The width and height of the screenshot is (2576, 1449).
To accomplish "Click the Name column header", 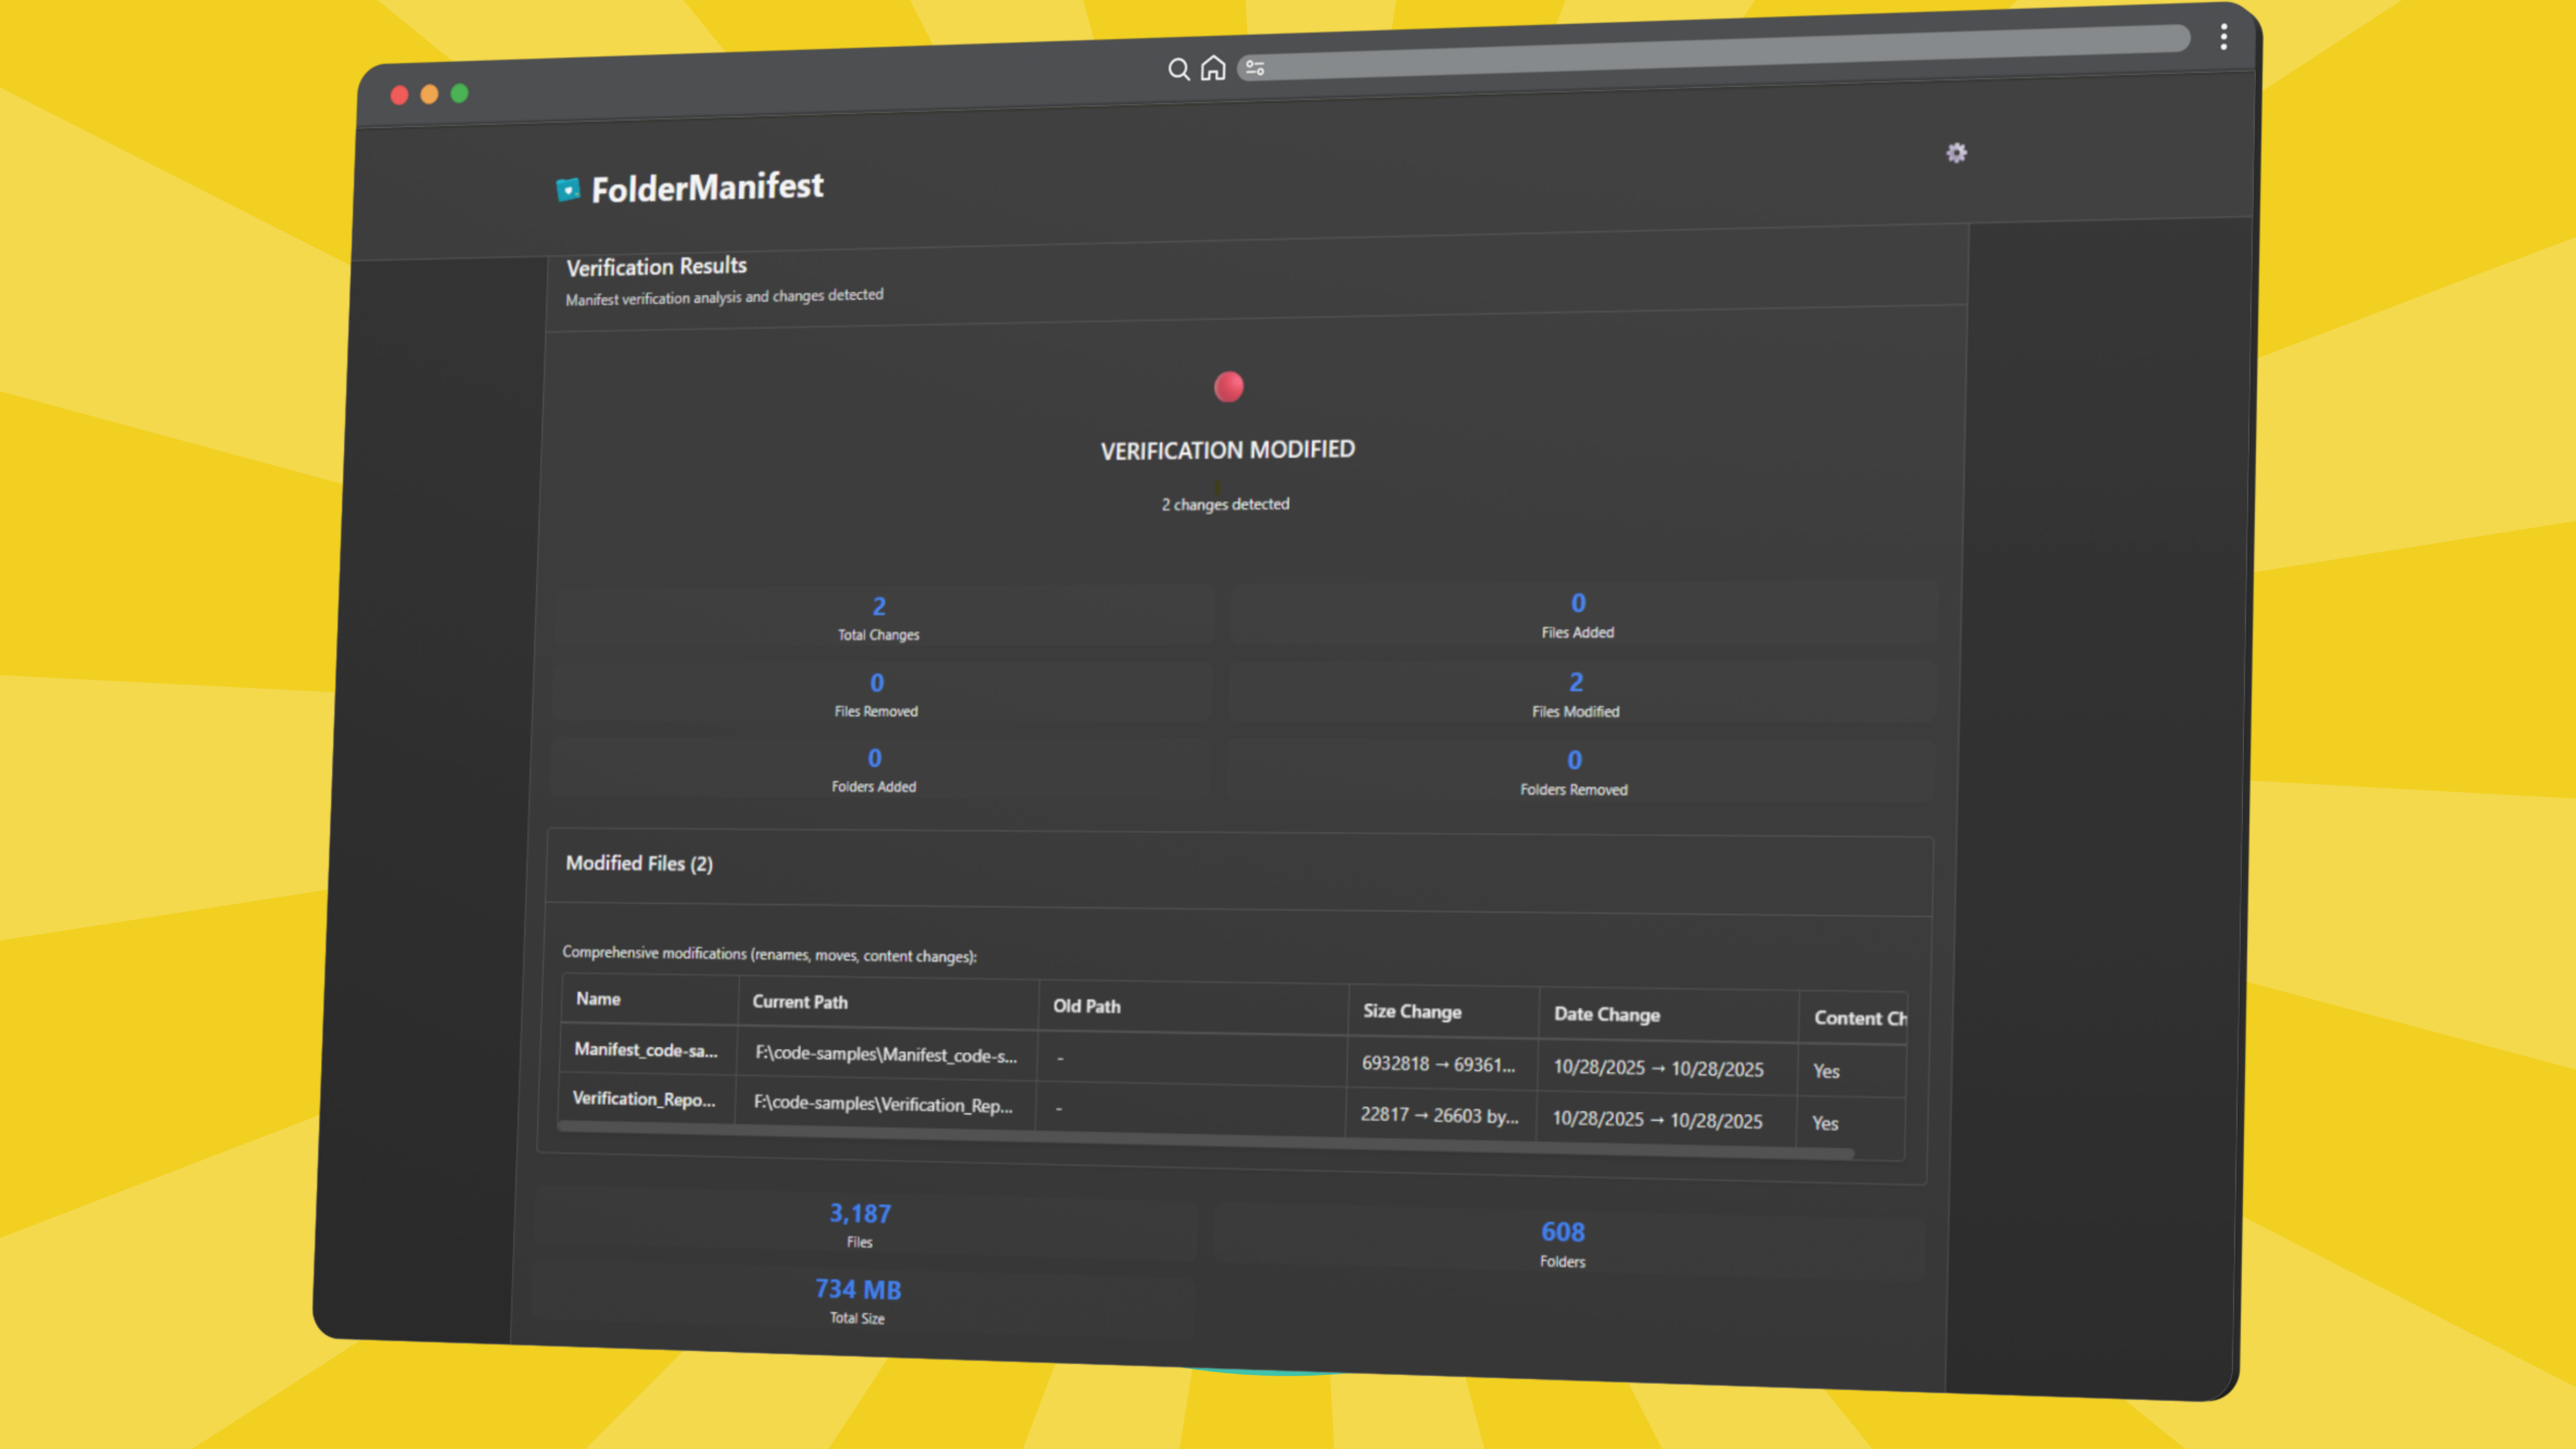I will pyautogui.click(x=598, y=999).
